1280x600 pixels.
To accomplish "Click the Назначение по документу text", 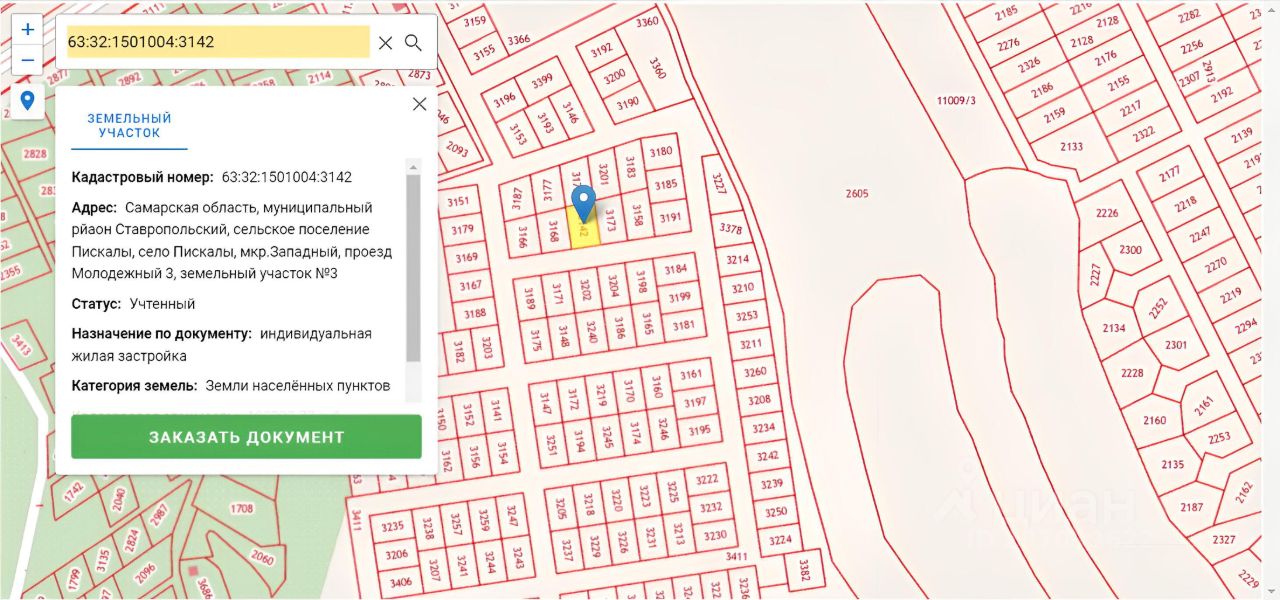I will click(222, 344).
